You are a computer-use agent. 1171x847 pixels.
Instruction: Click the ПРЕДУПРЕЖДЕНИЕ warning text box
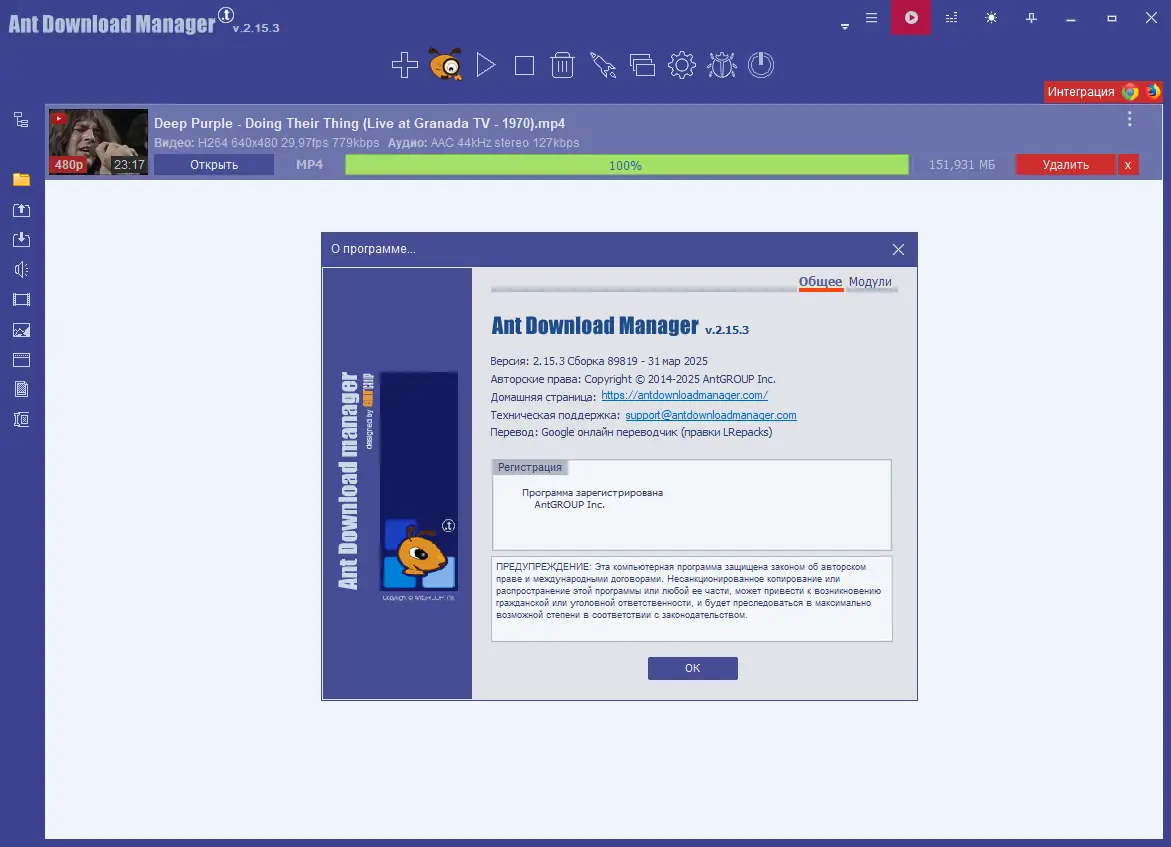click(x=692, y=598)
